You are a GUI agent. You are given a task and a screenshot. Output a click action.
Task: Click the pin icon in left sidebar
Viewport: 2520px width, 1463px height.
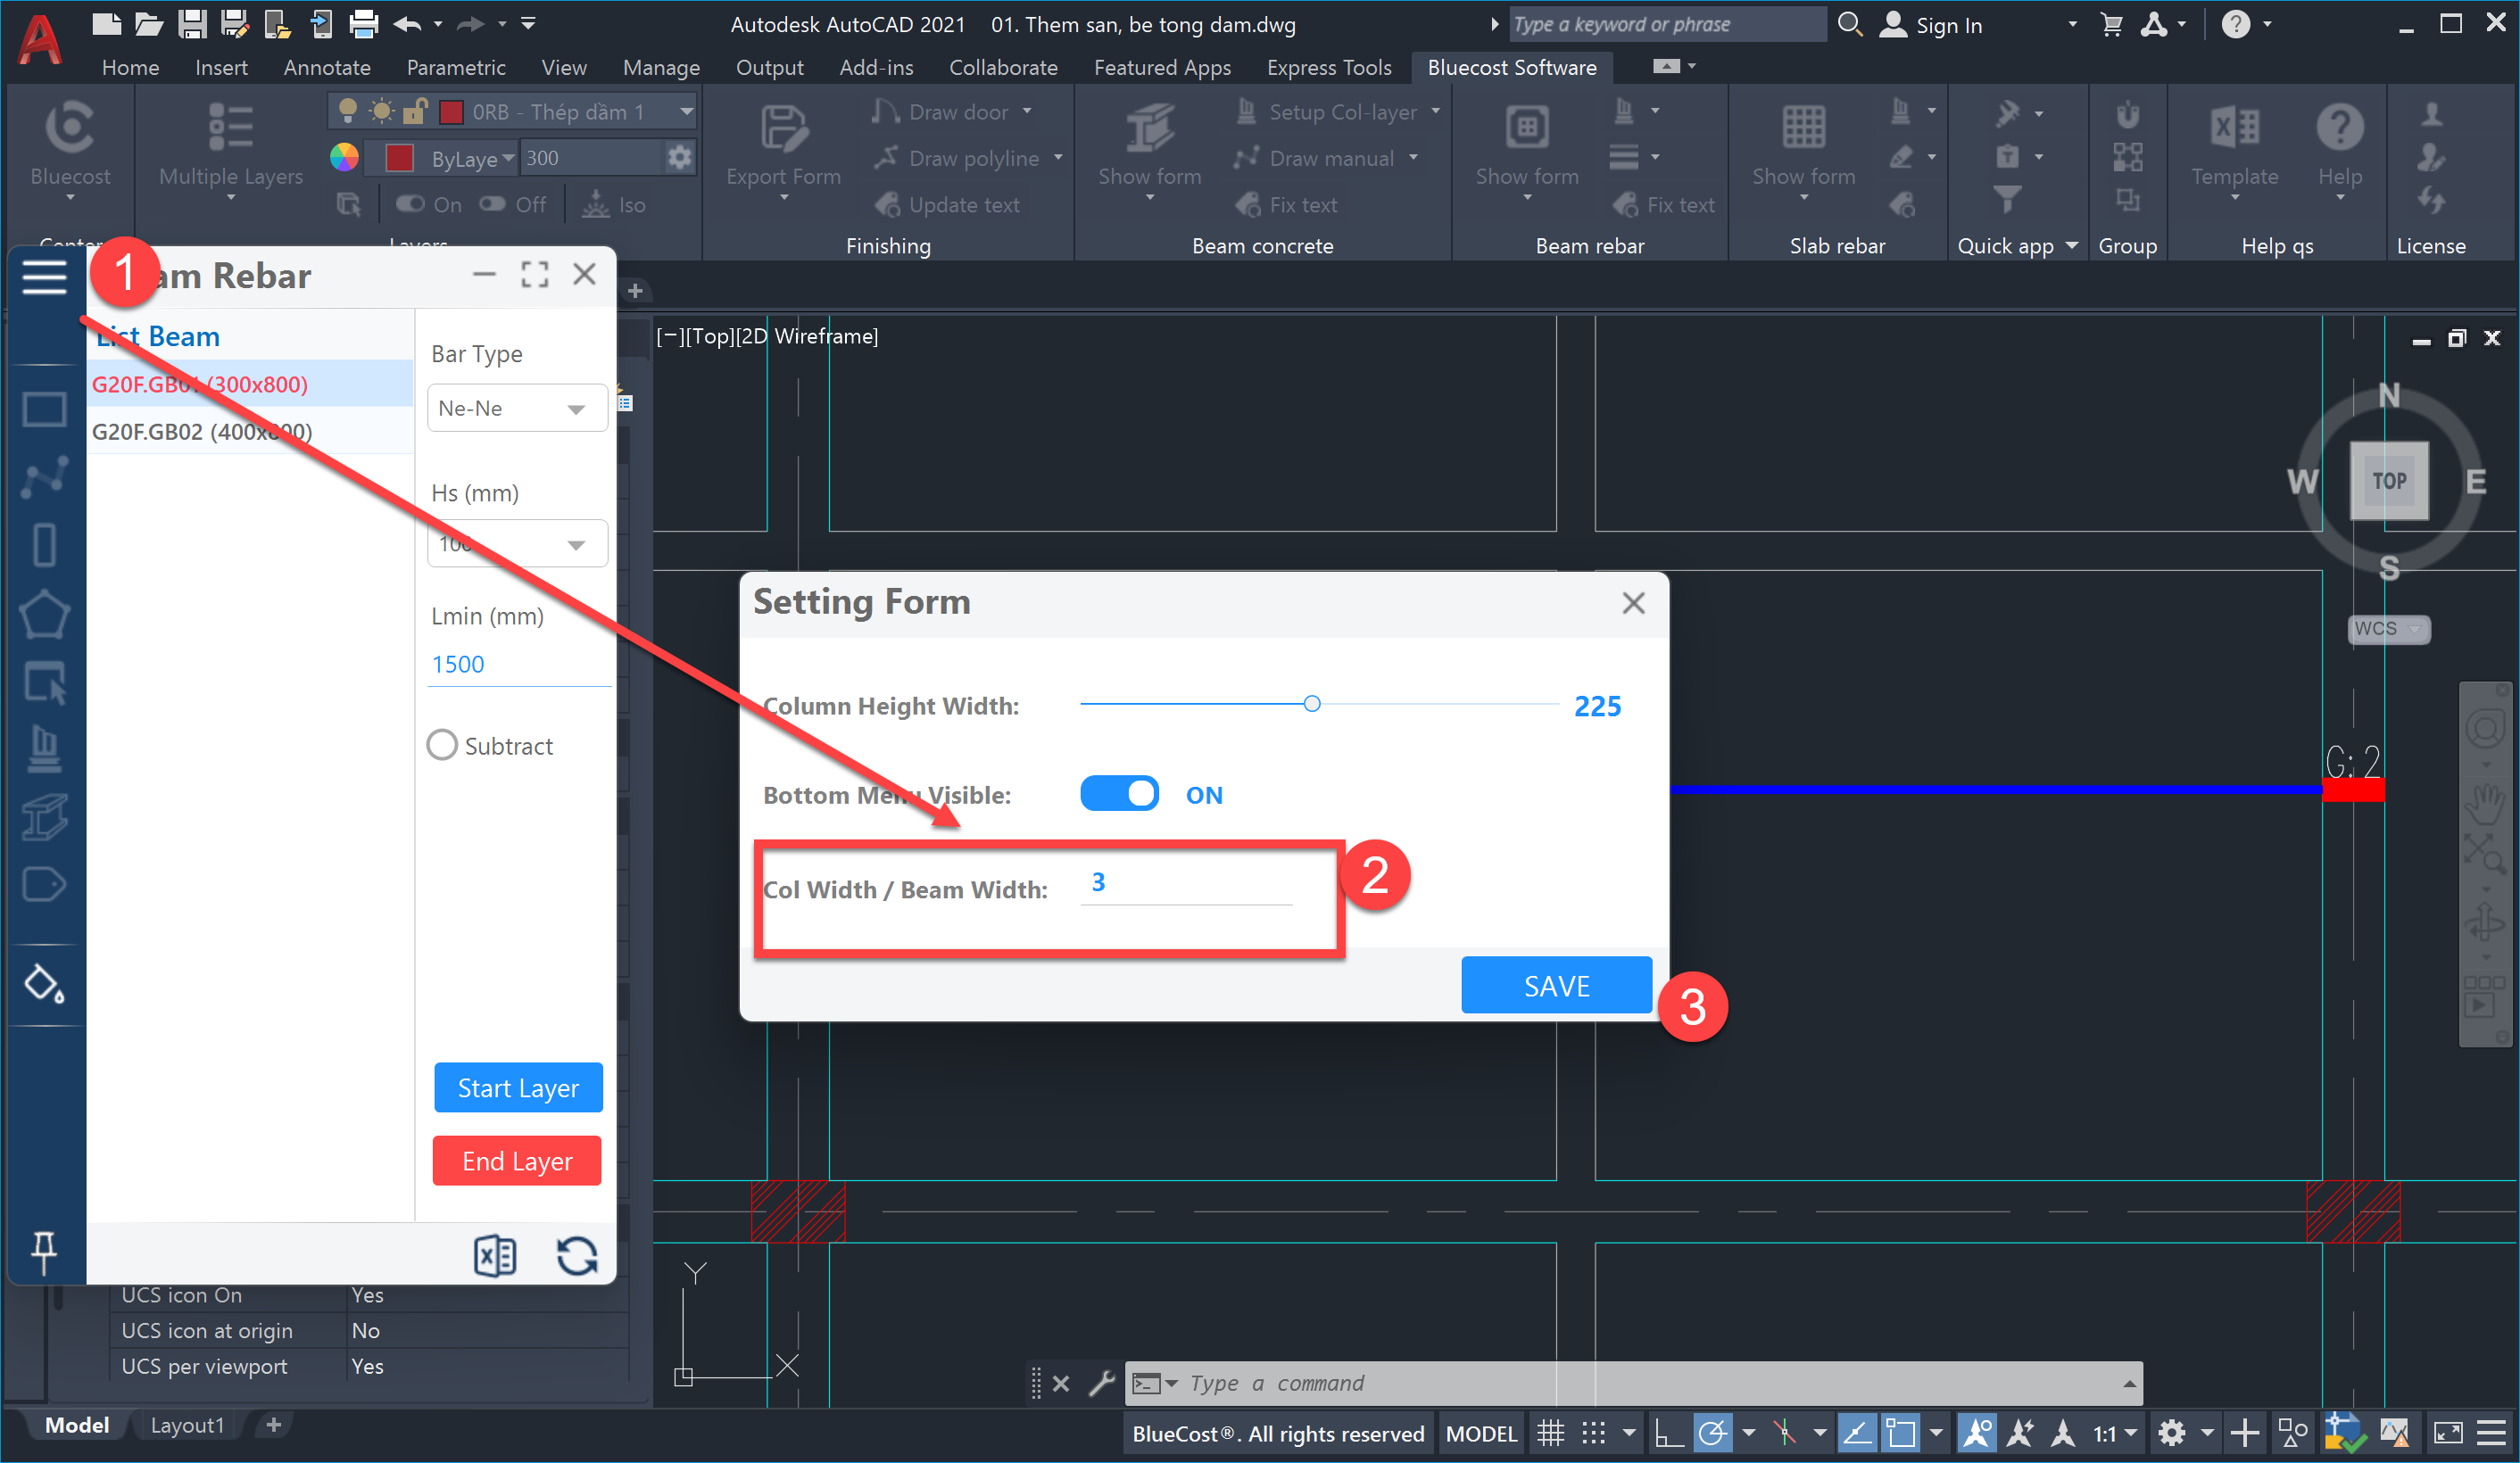click(x=44, y=1251)
